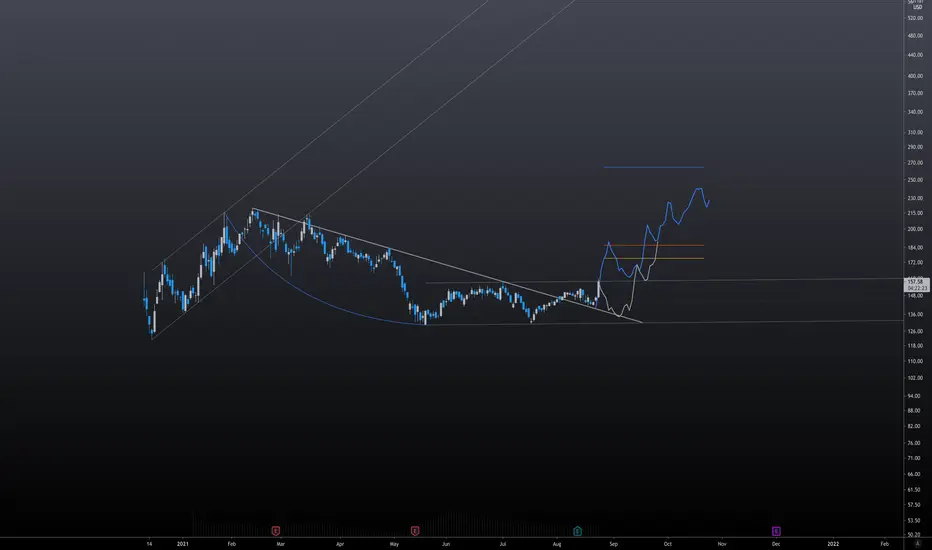Click the 2022 label on time axis
Image resolution: width=932 pixels, height=550 pixels.
coord(833,543)
